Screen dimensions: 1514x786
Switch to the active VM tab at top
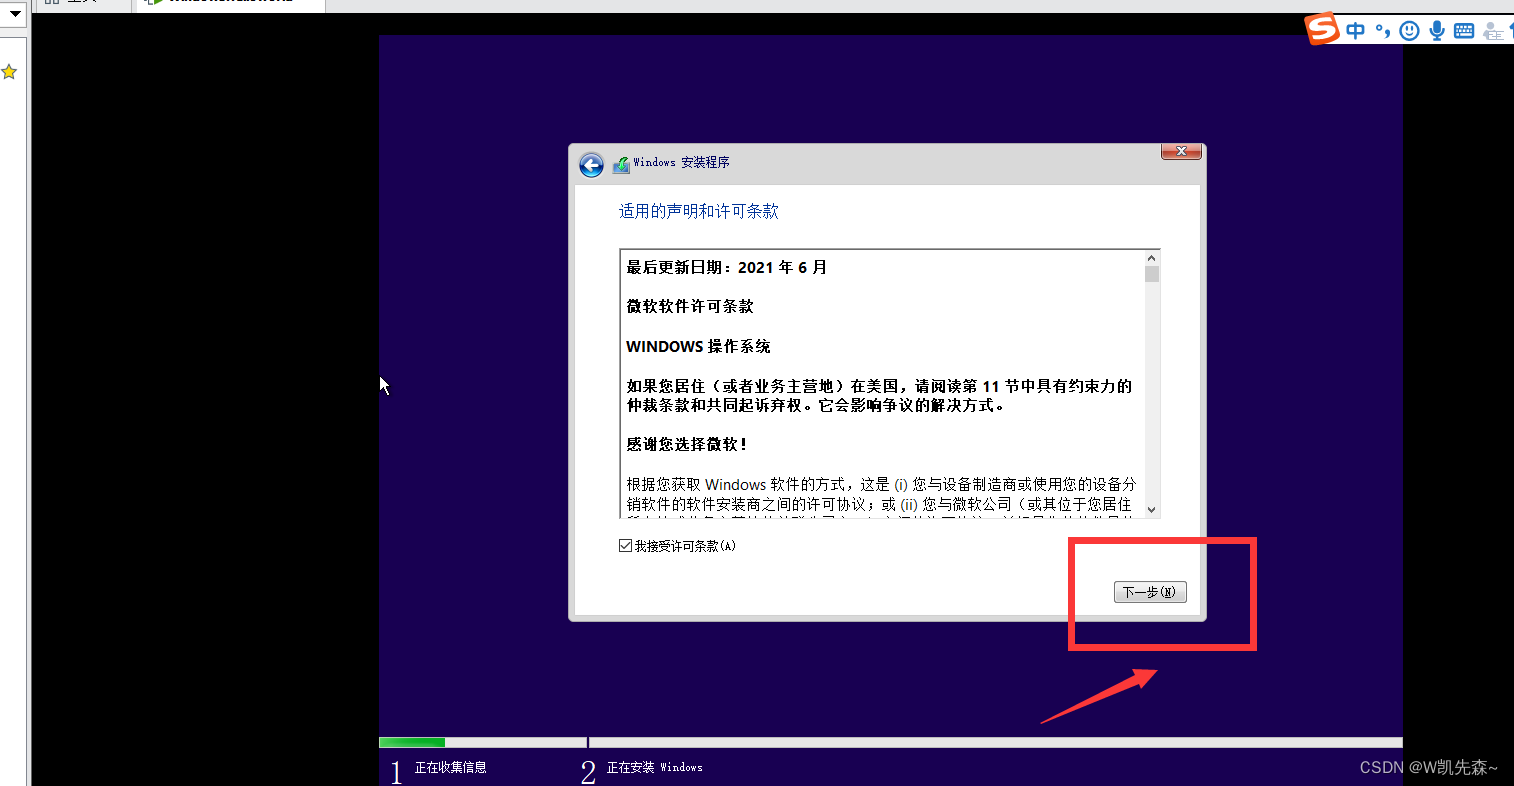pyautogui.click(x=231, y=5)
